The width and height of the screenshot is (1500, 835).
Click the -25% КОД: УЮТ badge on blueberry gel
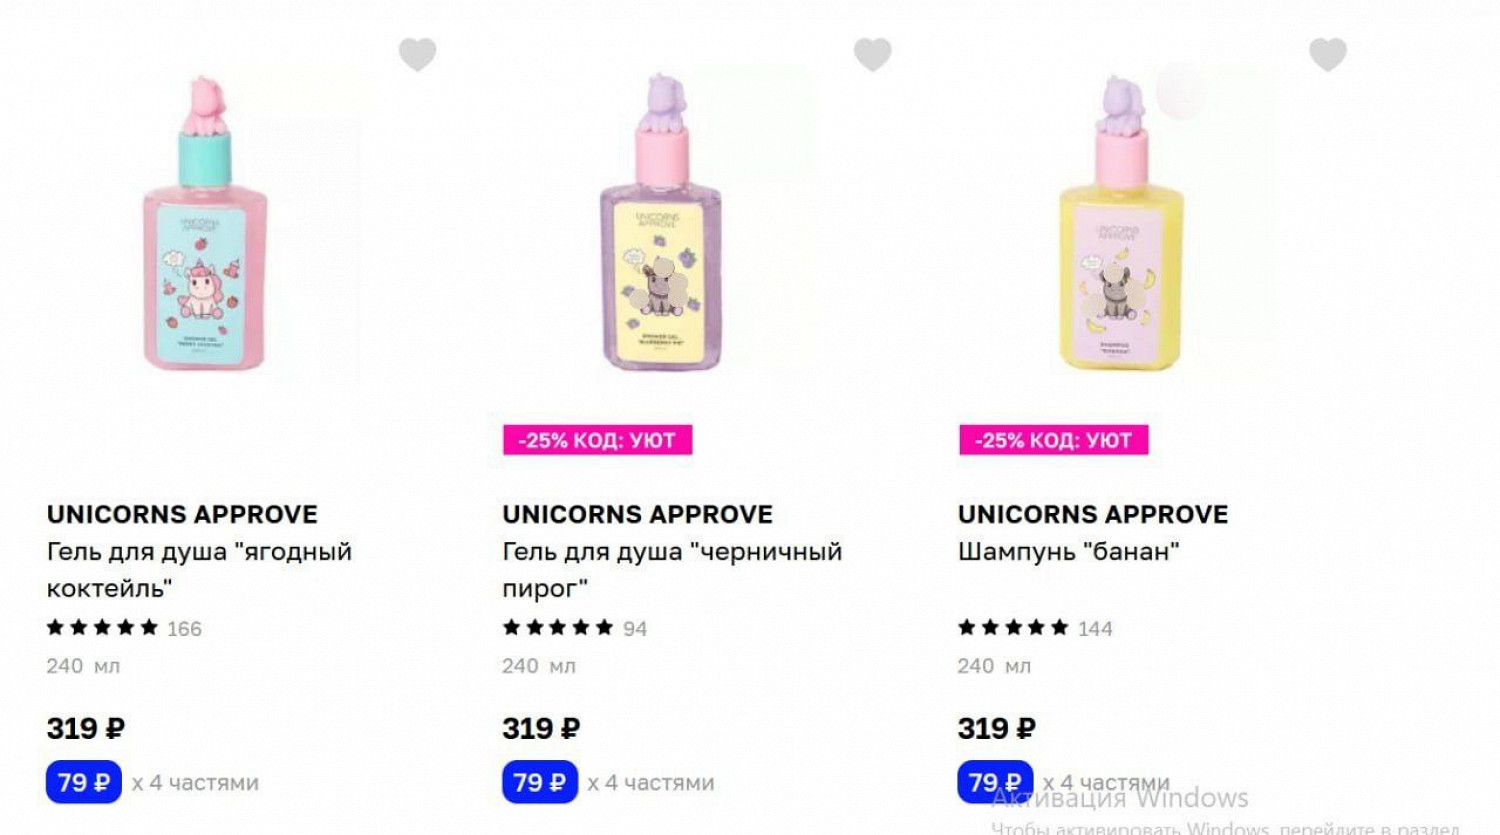[x=597, y=440]
